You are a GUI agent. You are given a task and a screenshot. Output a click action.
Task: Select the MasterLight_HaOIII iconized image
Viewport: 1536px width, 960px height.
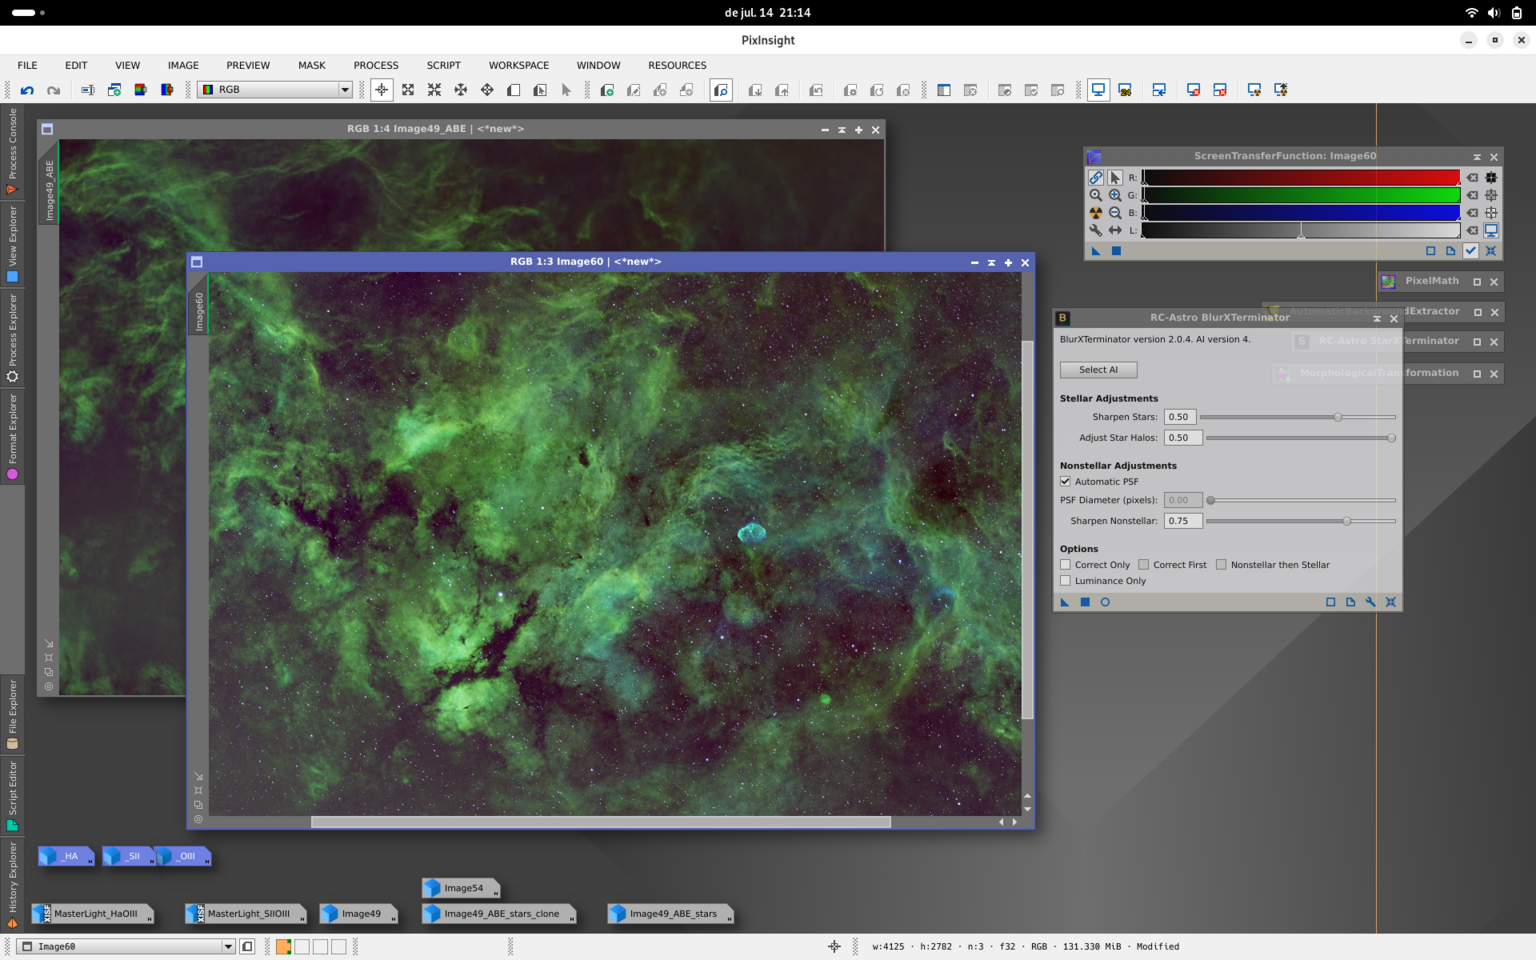pyautogui.click(x=93, y=914)
